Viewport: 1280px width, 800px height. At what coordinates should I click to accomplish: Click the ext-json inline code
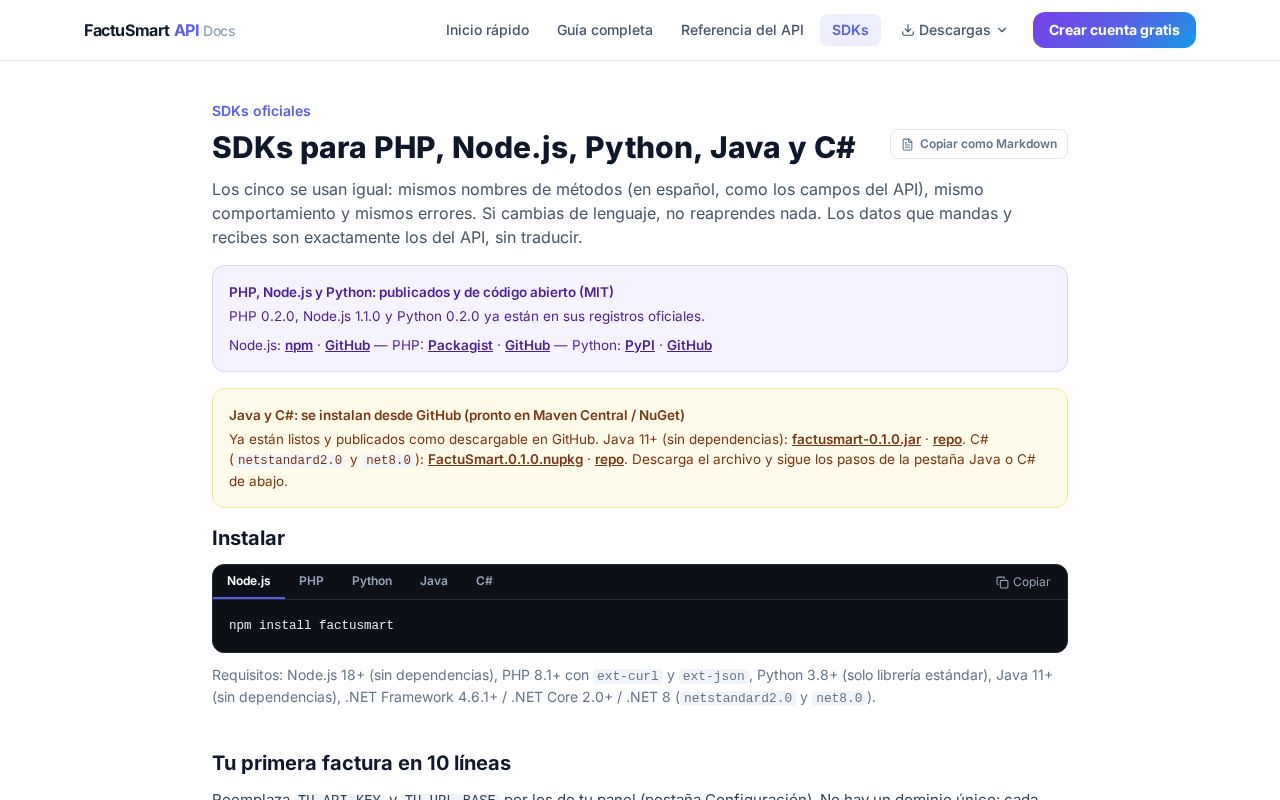(714, 676)
